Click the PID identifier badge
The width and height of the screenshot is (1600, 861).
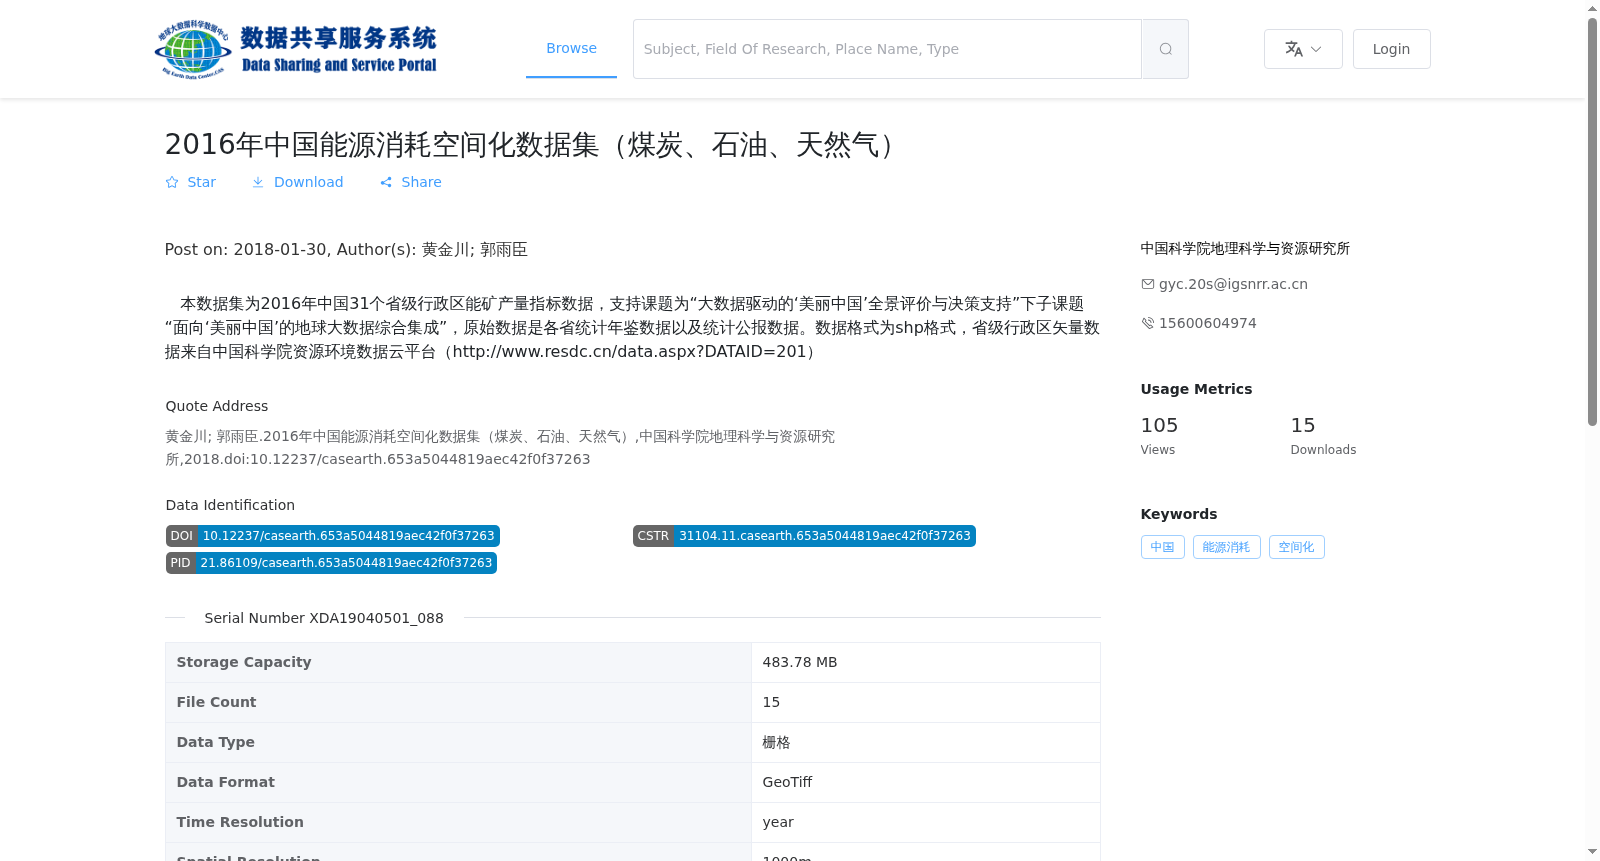331,563
